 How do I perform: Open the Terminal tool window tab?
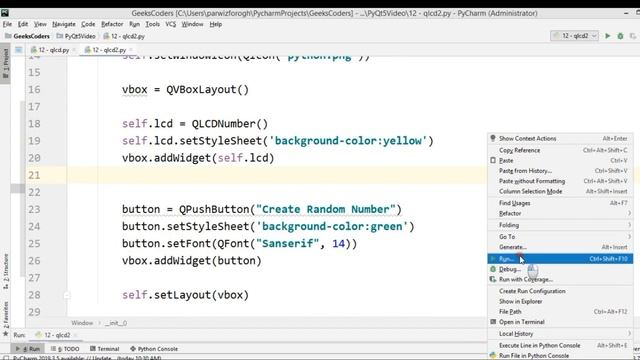pyautogui.click(x=104, y=349)
